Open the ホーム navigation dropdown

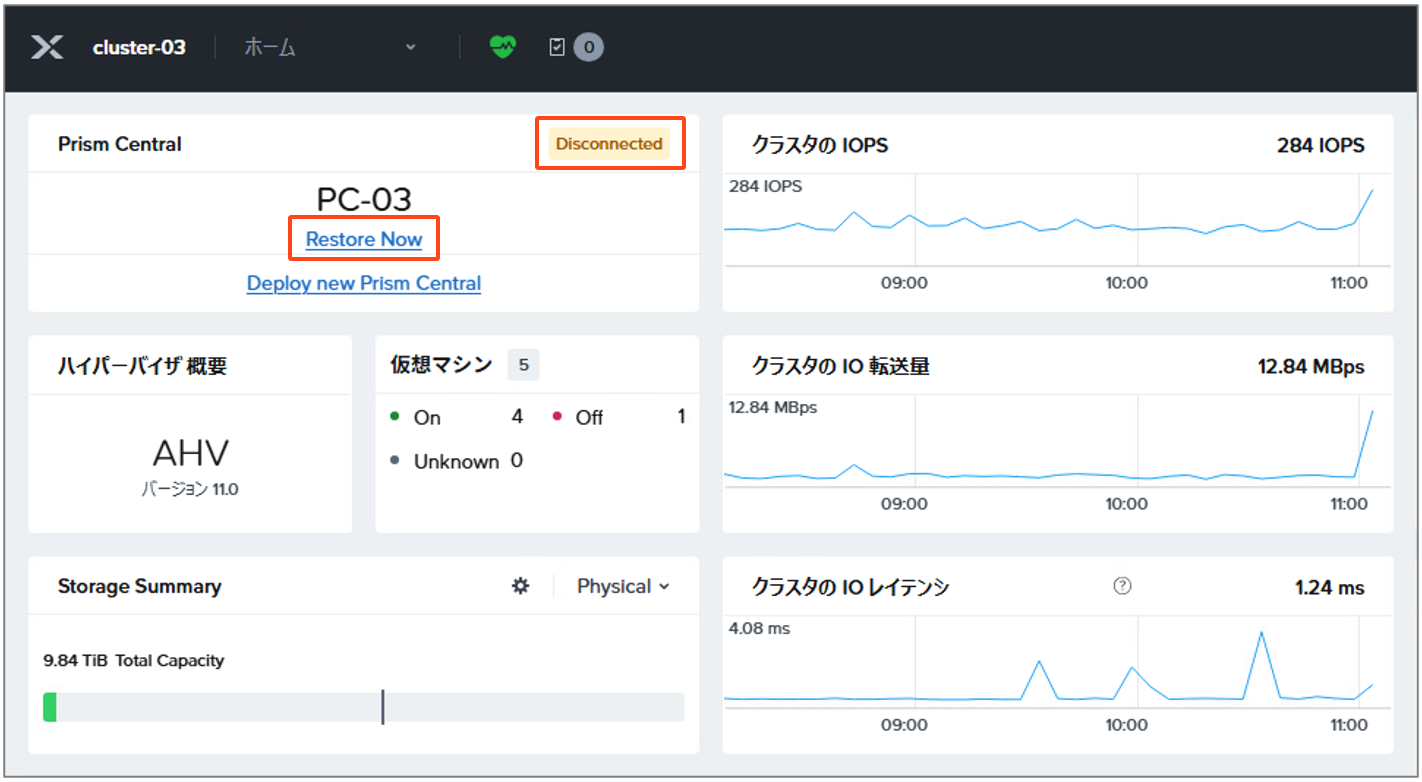coord(330,47)
